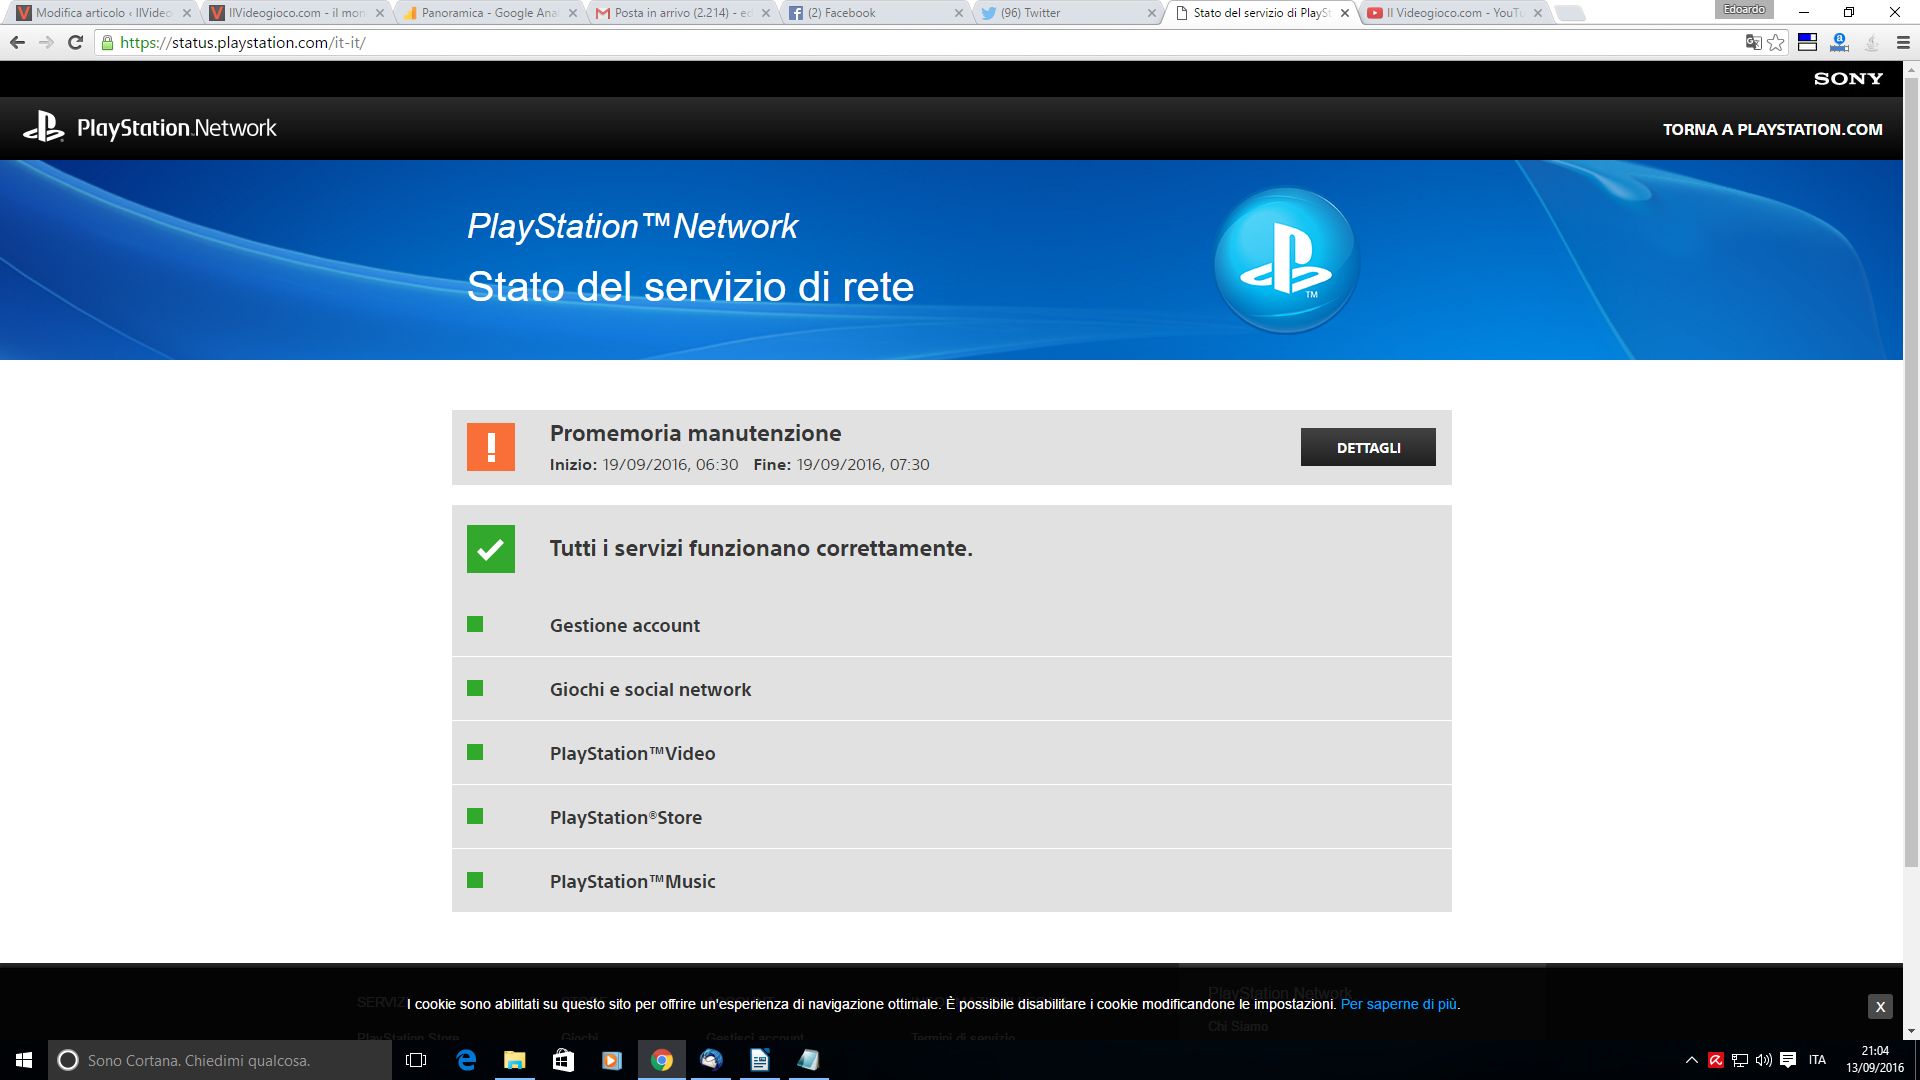Screen dimensions: 1920x1080
Task: Click the ITA keyboard language indicator
Action: tap(1819, 1061)
